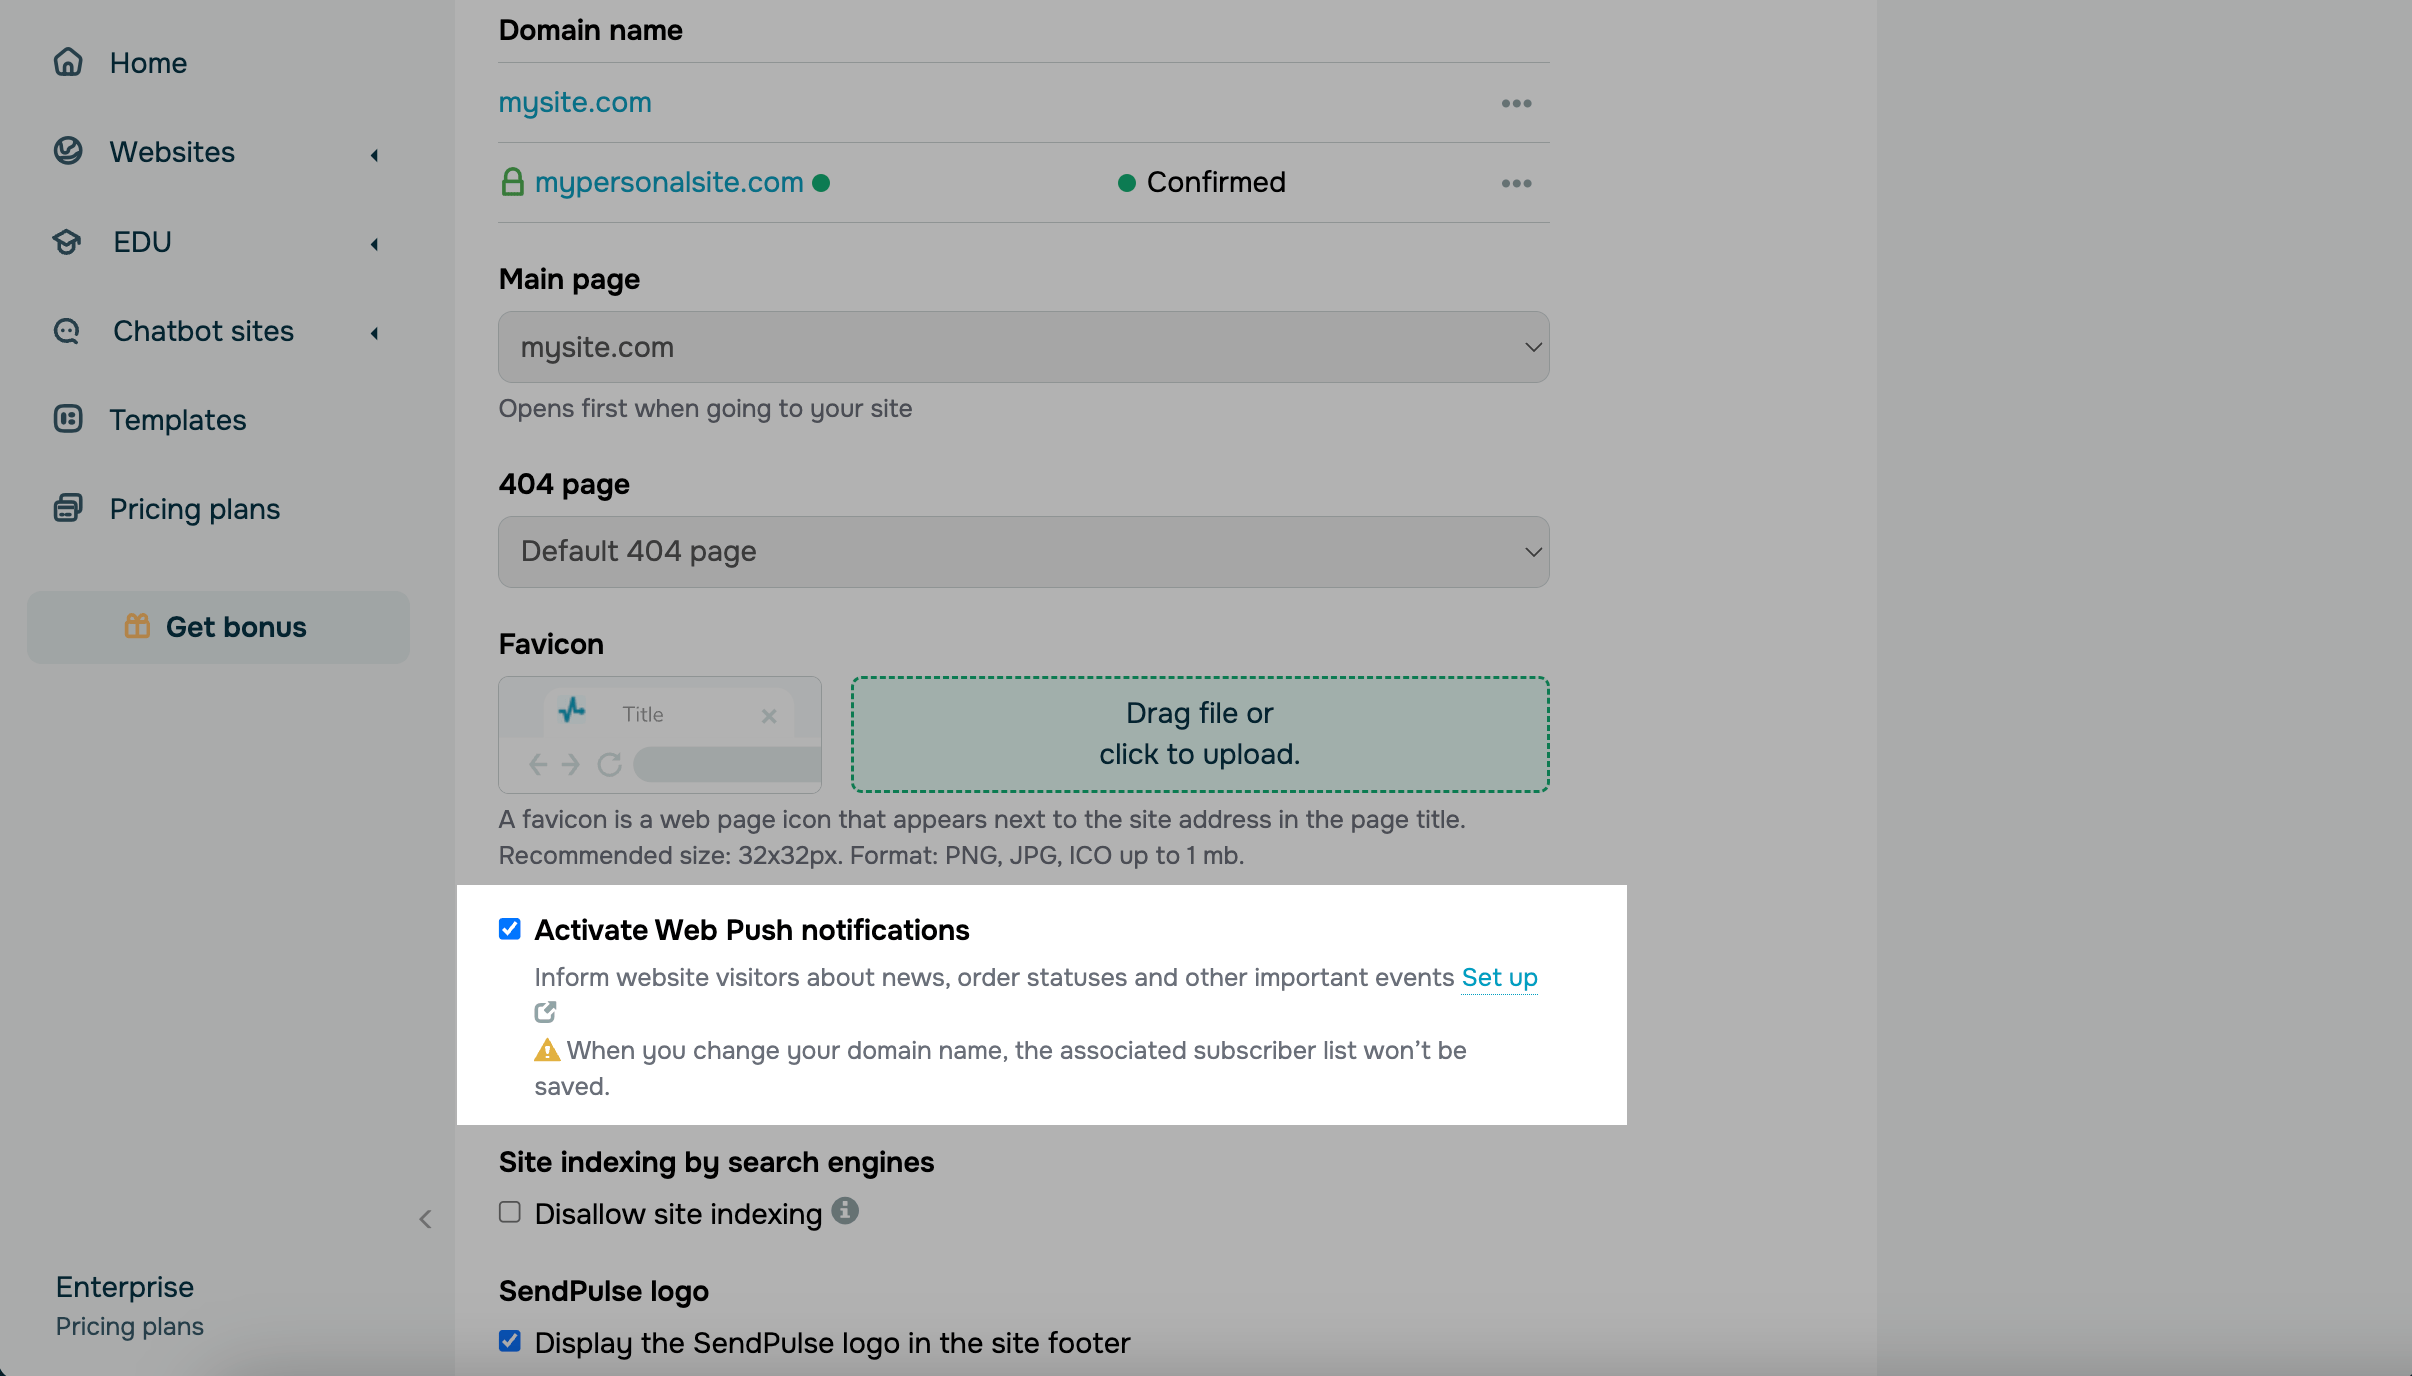Open the mypersonalsite.com domain link
This screenshot has width=2412, height=1376.
click(669, 182)
